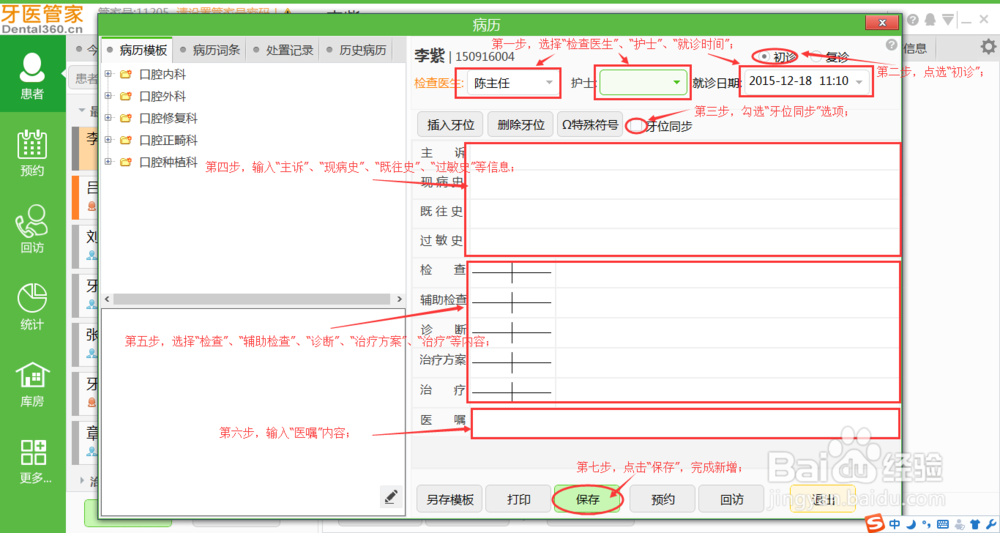Click into the 主诉 text field
1000x533 pixels.
682,156
